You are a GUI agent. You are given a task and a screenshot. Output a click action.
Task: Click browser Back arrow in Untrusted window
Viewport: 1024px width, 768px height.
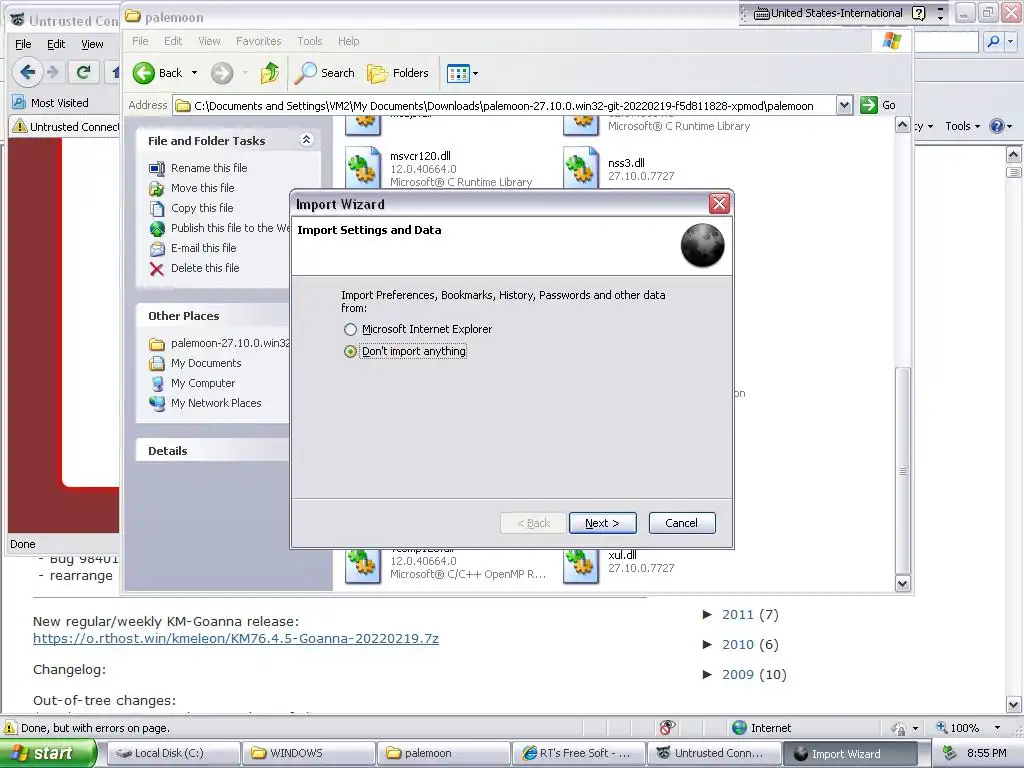click(27, 72)
